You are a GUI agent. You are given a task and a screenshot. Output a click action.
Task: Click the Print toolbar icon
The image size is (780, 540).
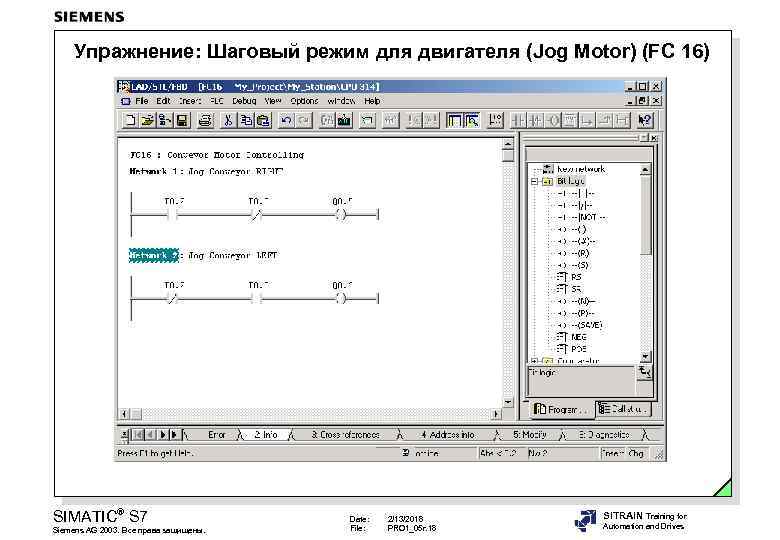[x=205, y=120]
